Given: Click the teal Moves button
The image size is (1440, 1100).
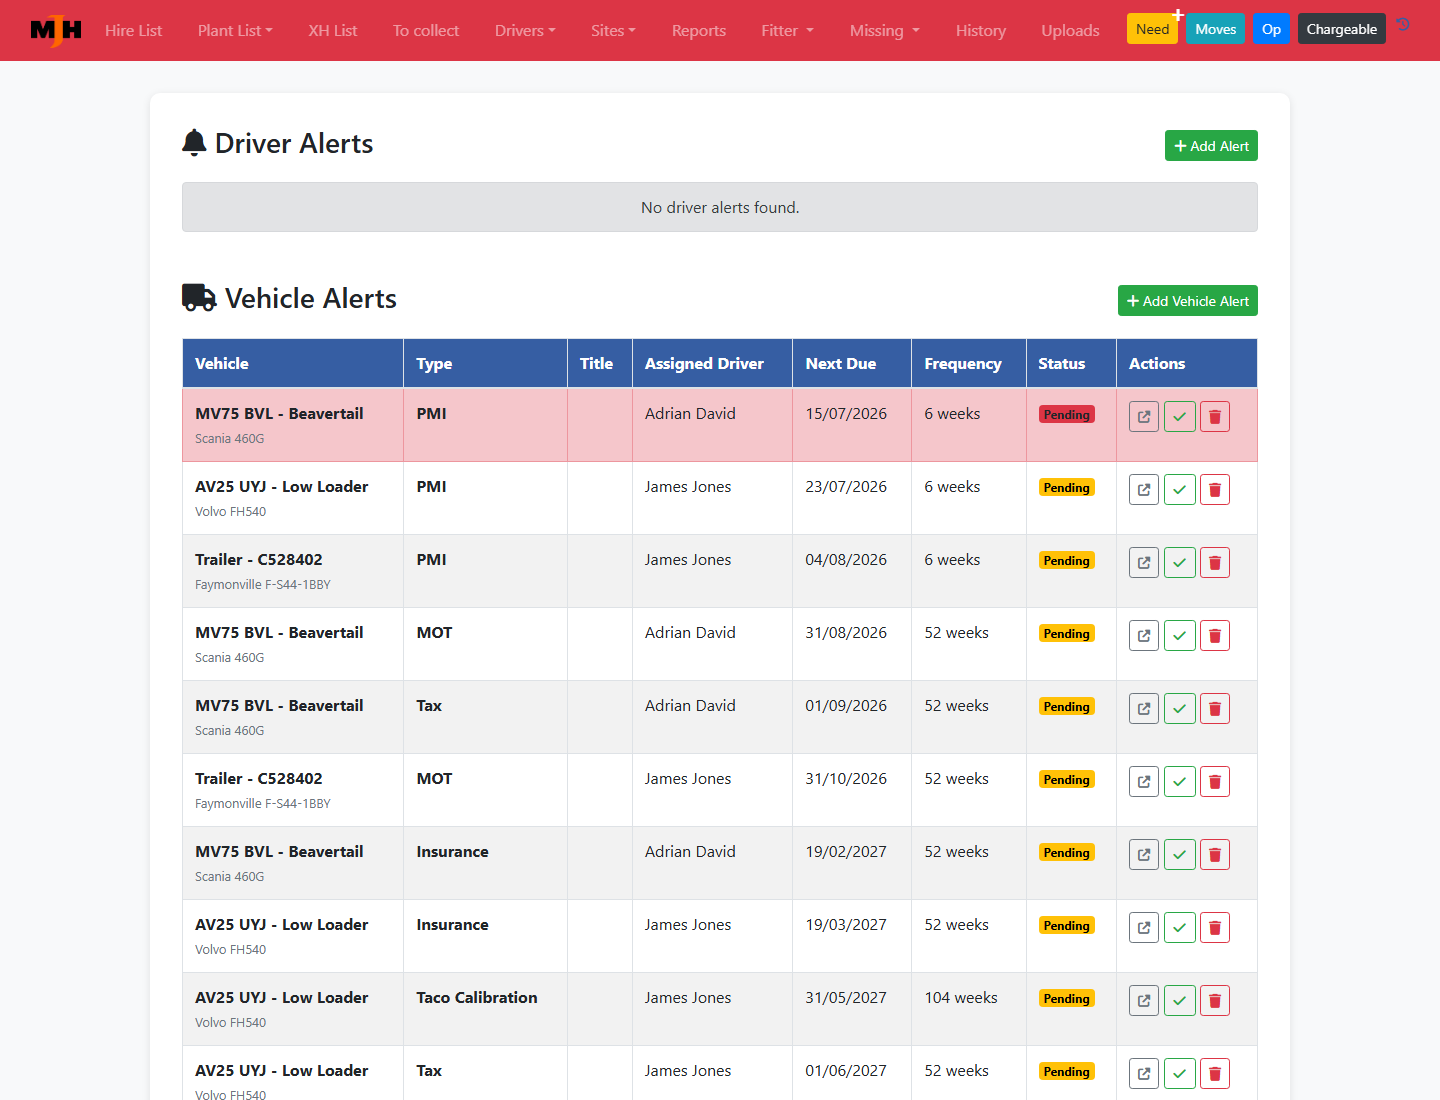Looking at the screenshot, I should click(x=1216, y=29).
